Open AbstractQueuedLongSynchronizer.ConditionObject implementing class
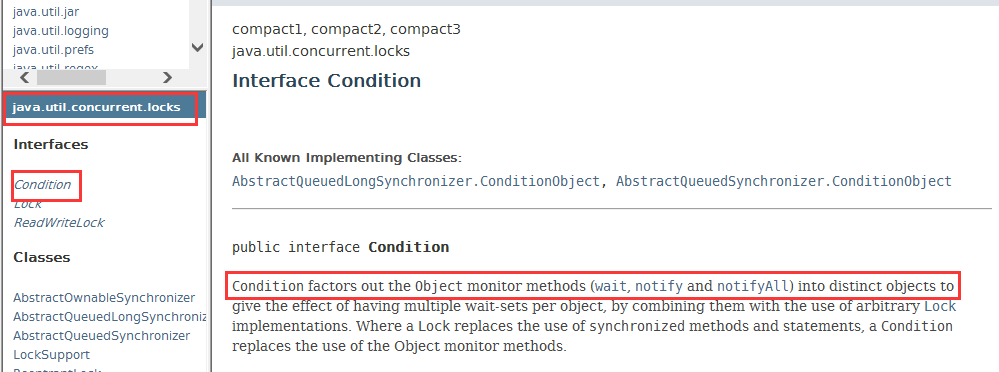Image resolution: width=999 pixels, height=372 pixels. click(416, 182)
